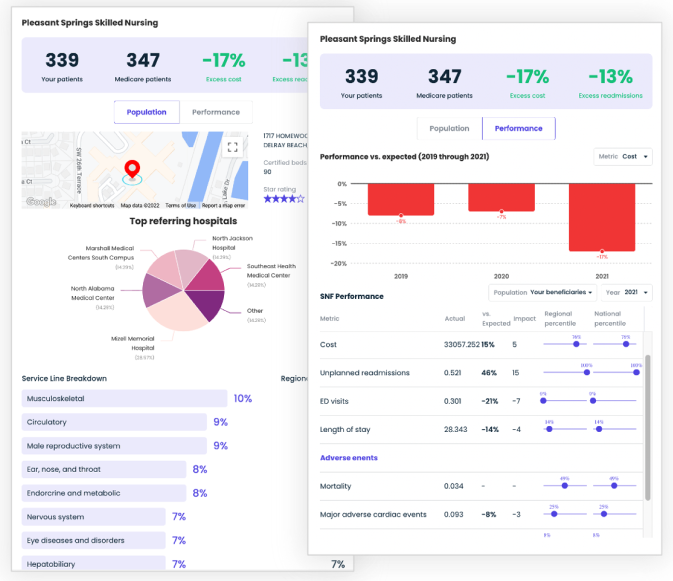Click the Southeast Health Medical Center slice
The image size is (673, 581).
tap(207, 278)
